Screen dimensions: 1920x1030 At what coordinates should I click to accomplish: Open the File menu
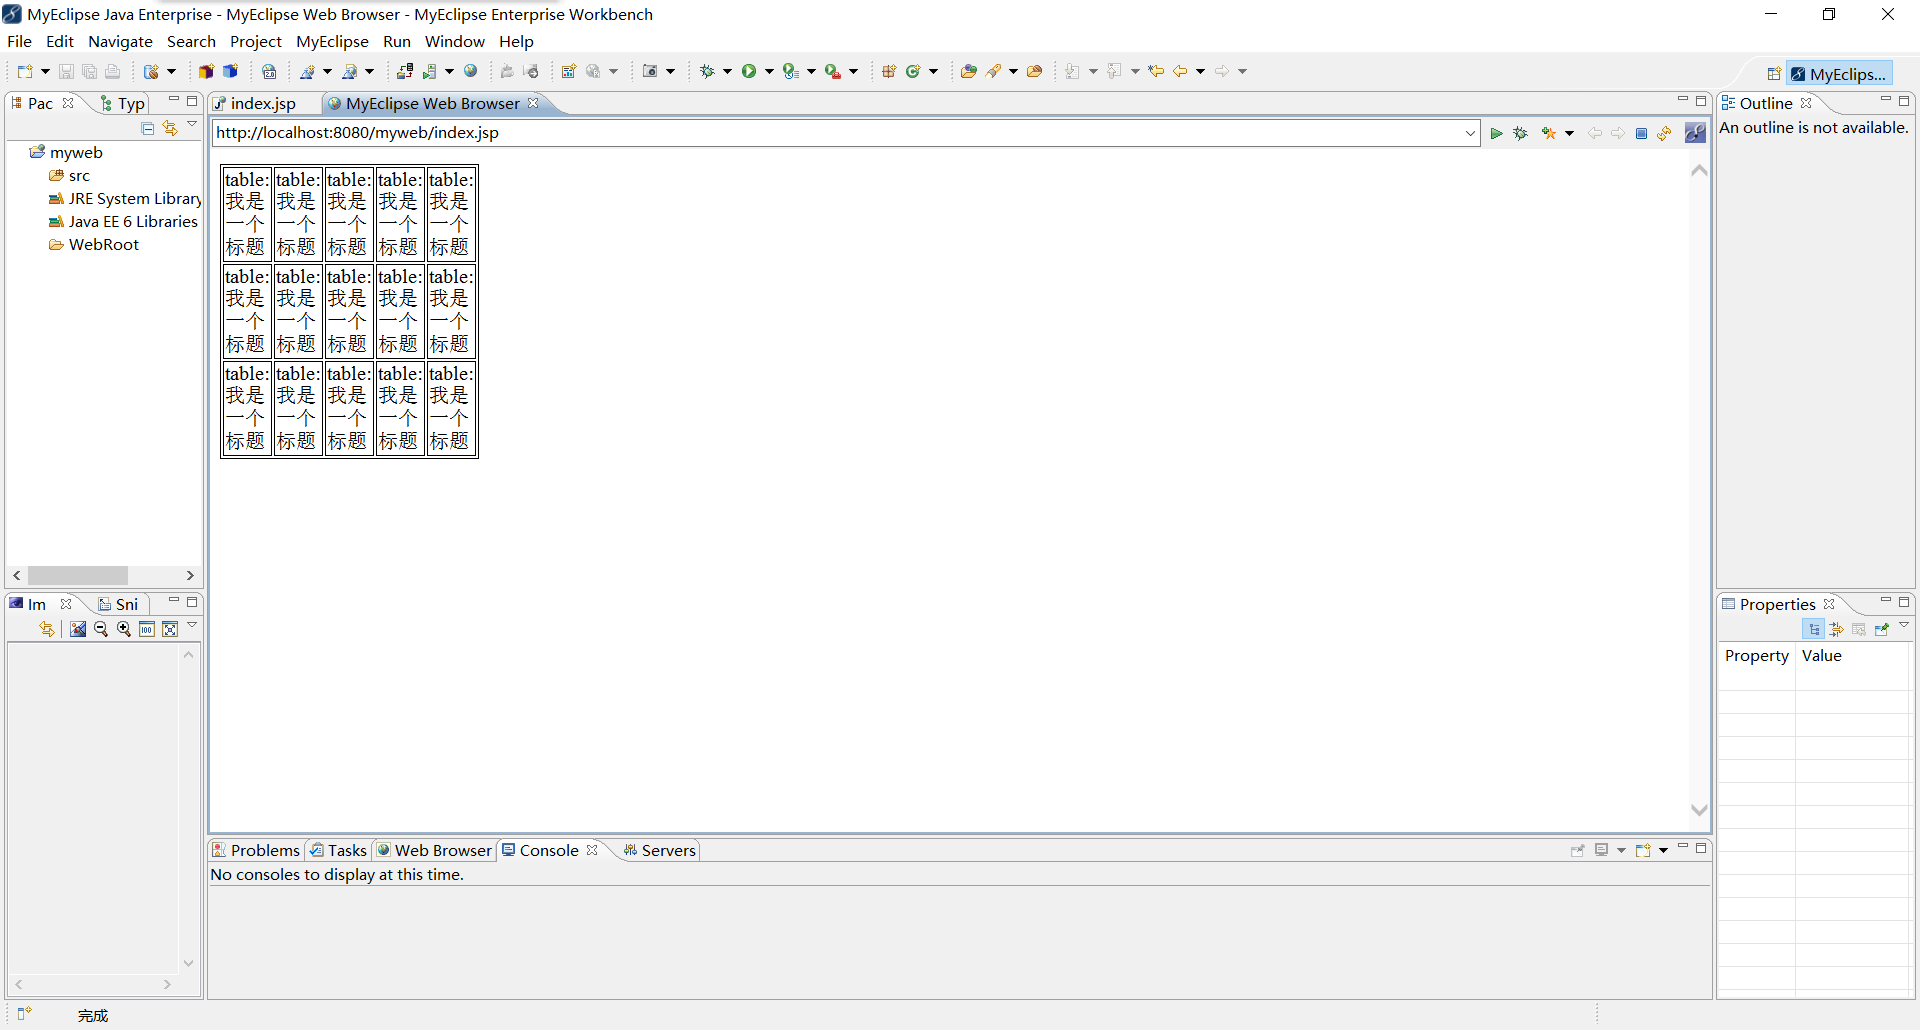[19, 41]
